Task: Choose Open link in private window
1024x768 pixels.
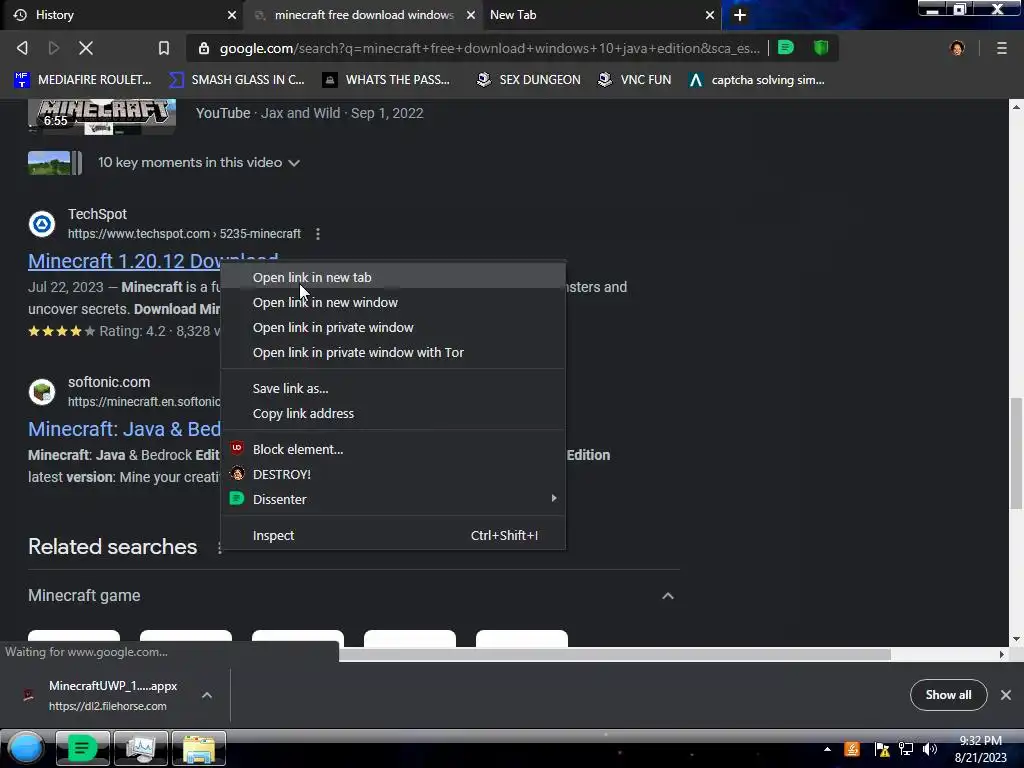Action: (393, 327)
